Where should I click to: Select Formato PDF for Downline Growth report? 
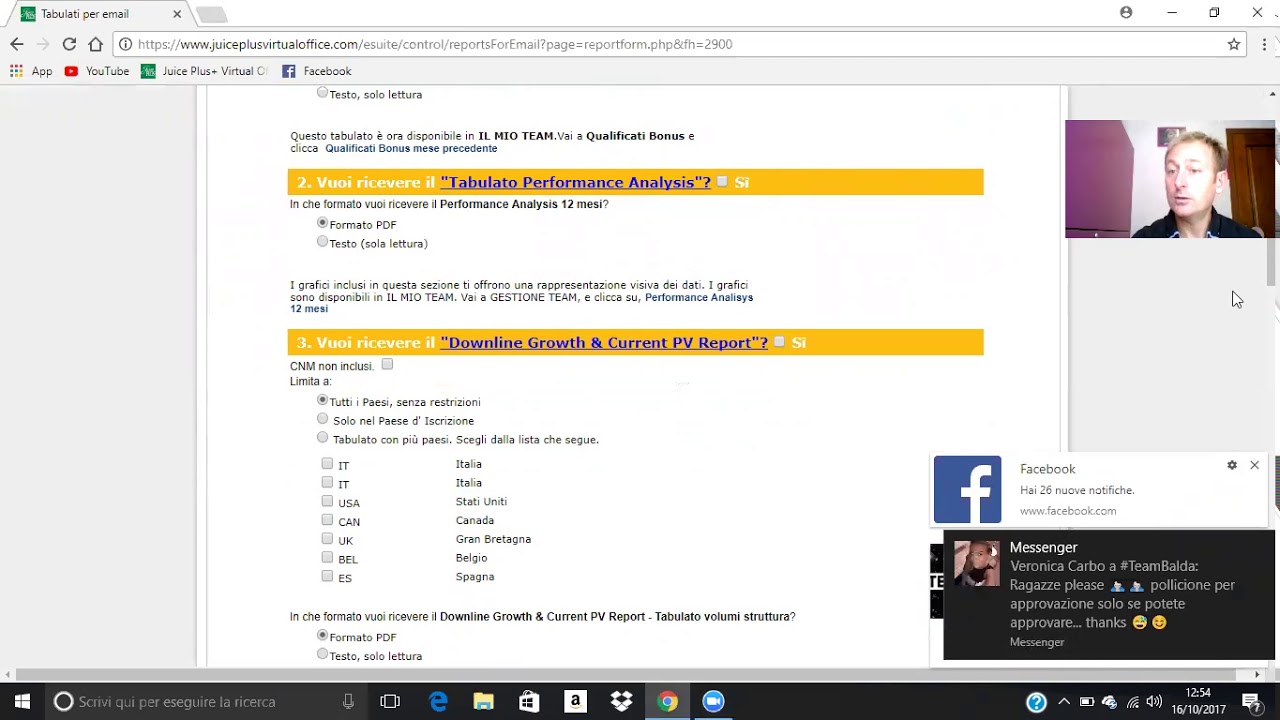322,635
